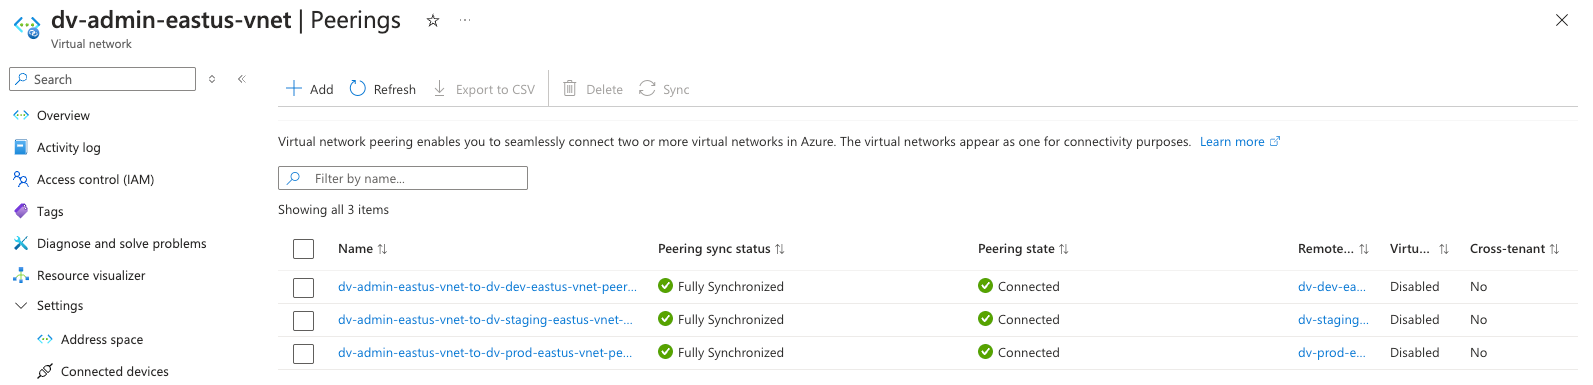1593x385 pixels.
Task: Check the dv-staging-eastus peering row
Action: (304, 321)
